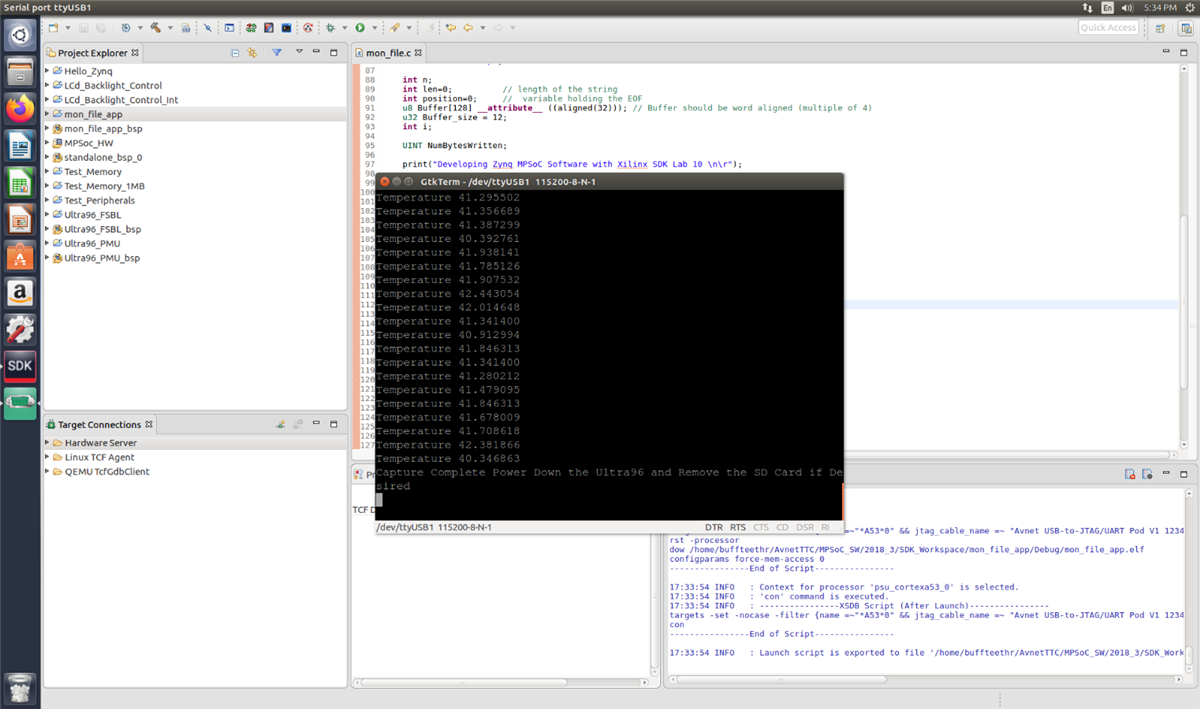
Task: Open the Run button dropdown arrow
Action: click(x=375, y=28)
